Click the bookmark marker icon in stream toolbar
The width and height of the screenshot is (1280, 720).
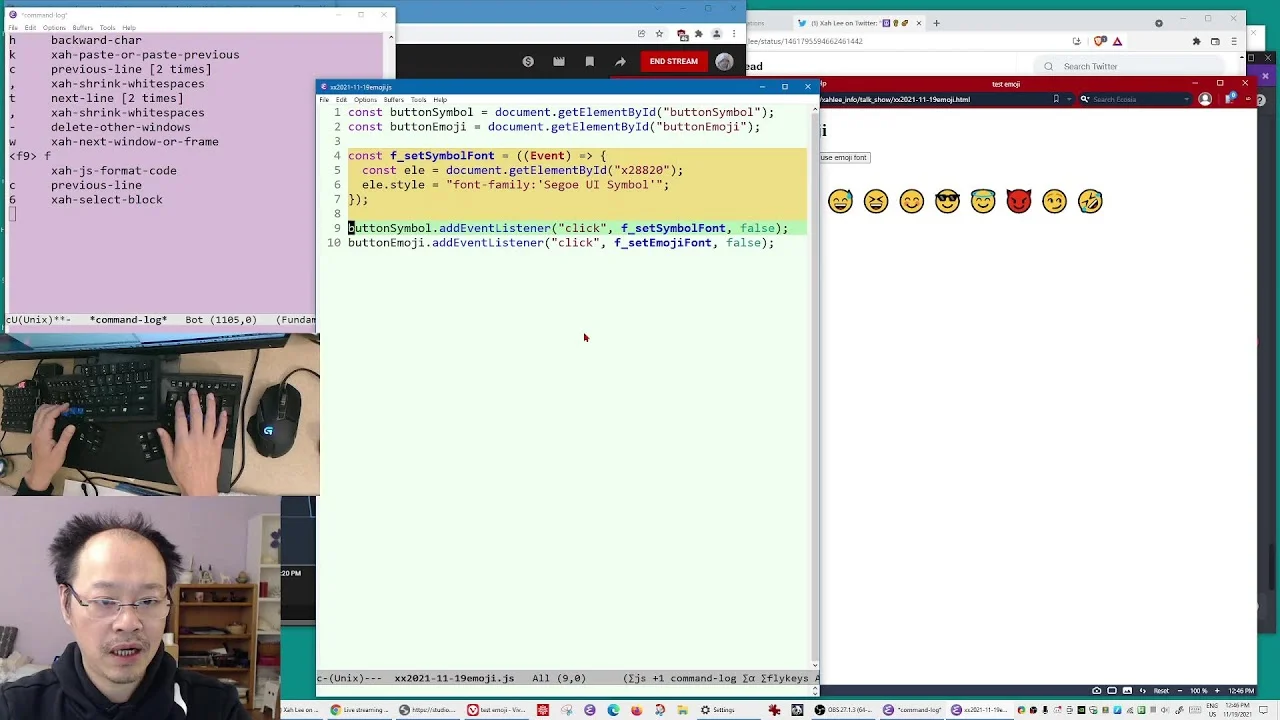pos(589,62)
